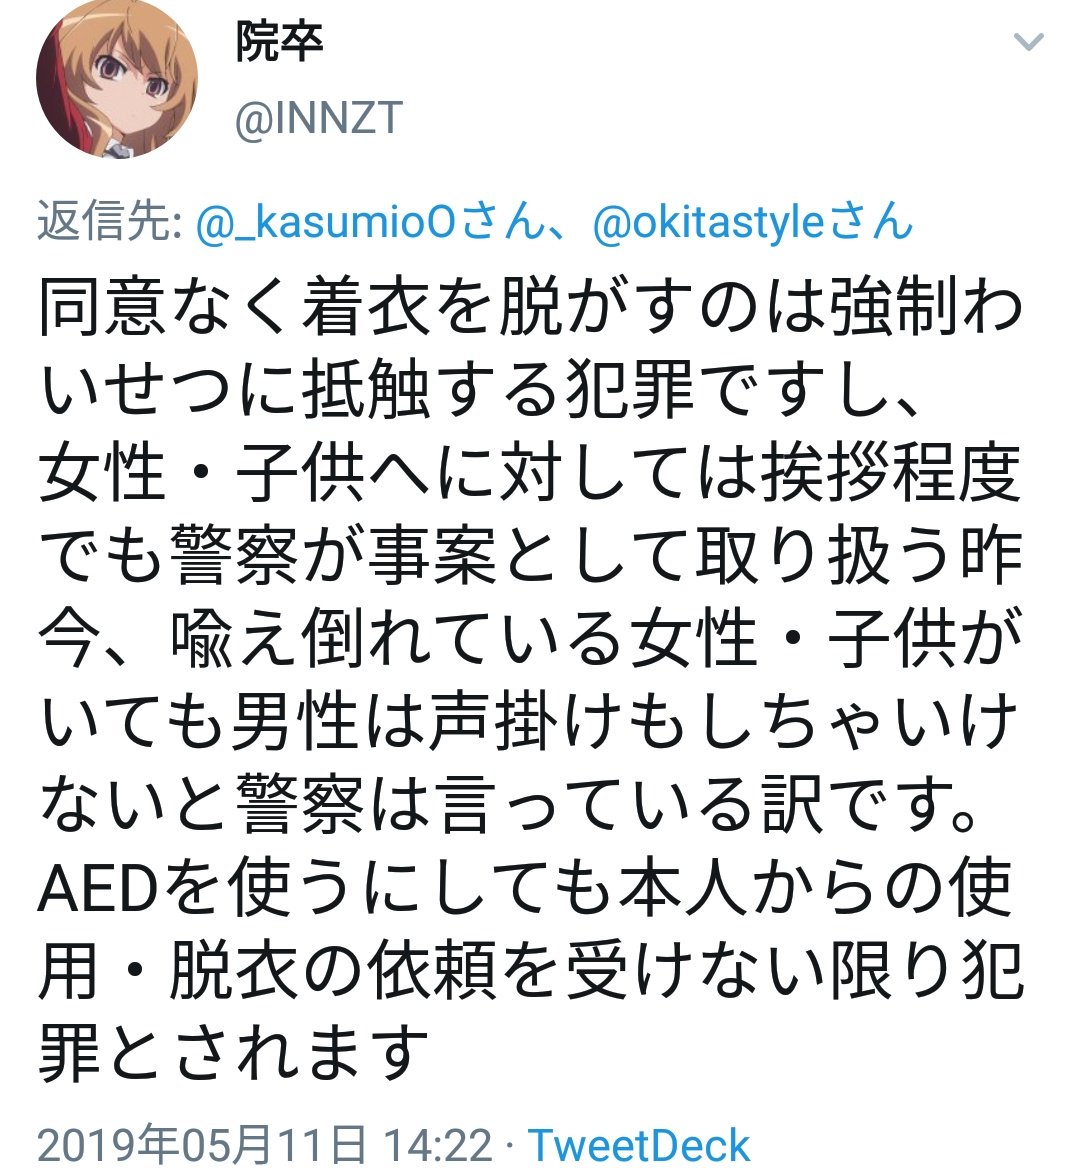Image resolution: width=1080 pixels, height=1176 pixels.
Task: Click the 返信先 reply label
Action: [110, 222]
